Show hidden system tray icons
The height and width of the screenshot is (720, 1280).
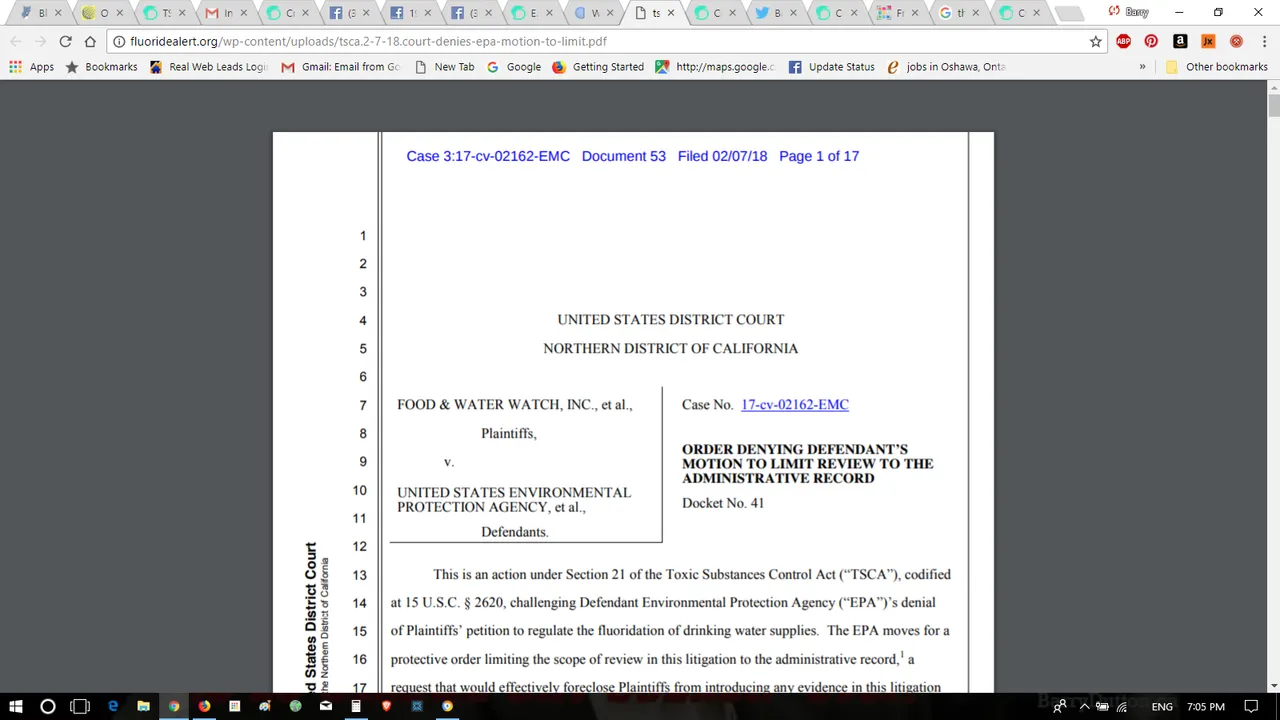click(1084, 706)
